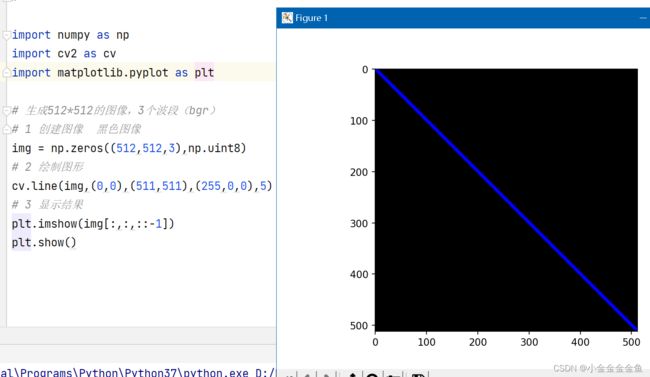
Task: Click the plt.show() line
Action: [44, 242]
